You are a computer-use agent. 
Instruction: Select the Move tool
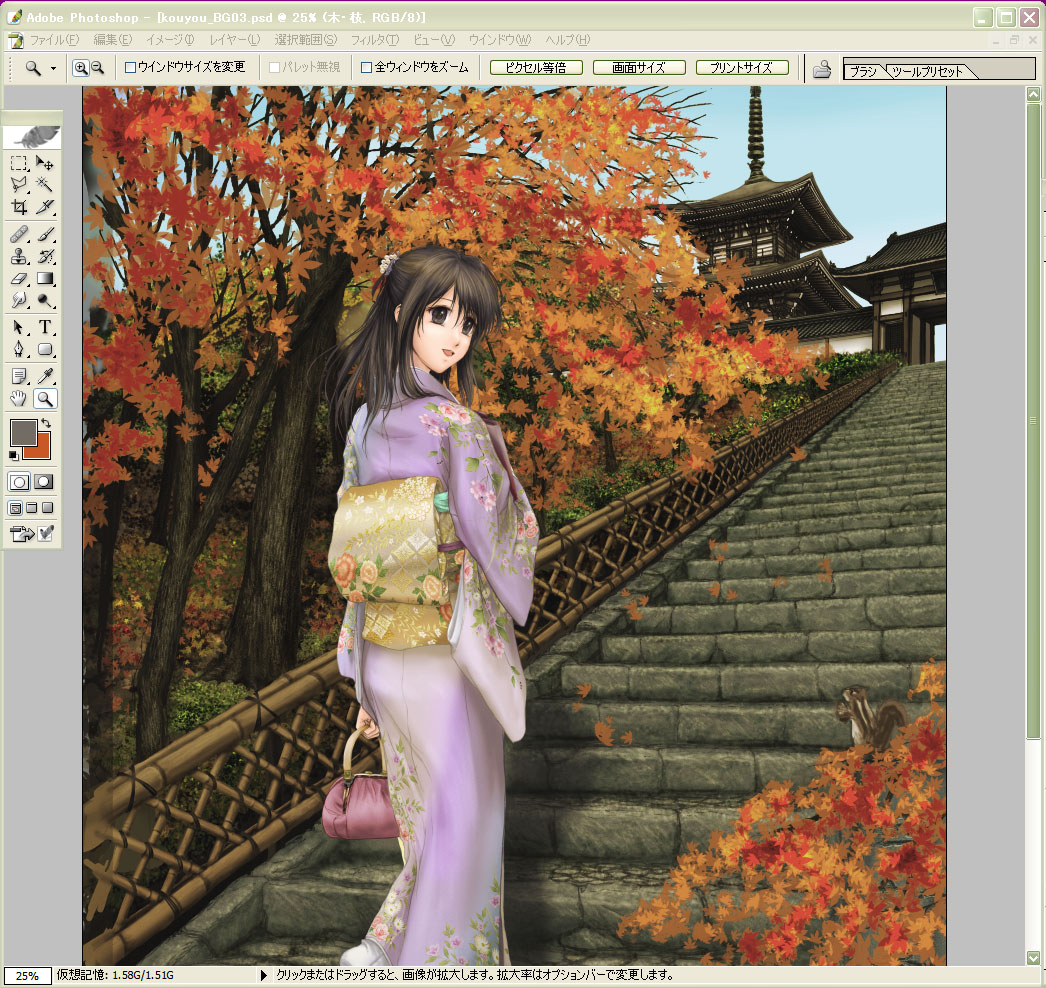click(45, 163)
